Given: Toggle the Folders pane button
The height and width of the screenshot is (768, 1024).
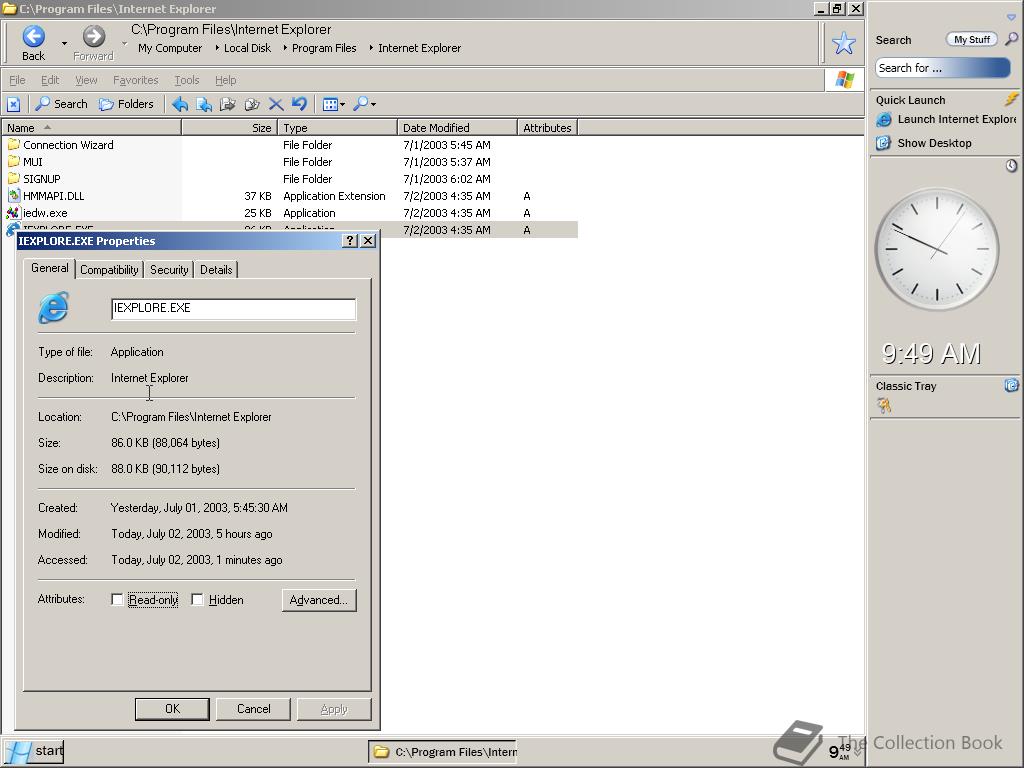Looking at the screenshot, I should [x=126, y=104].
